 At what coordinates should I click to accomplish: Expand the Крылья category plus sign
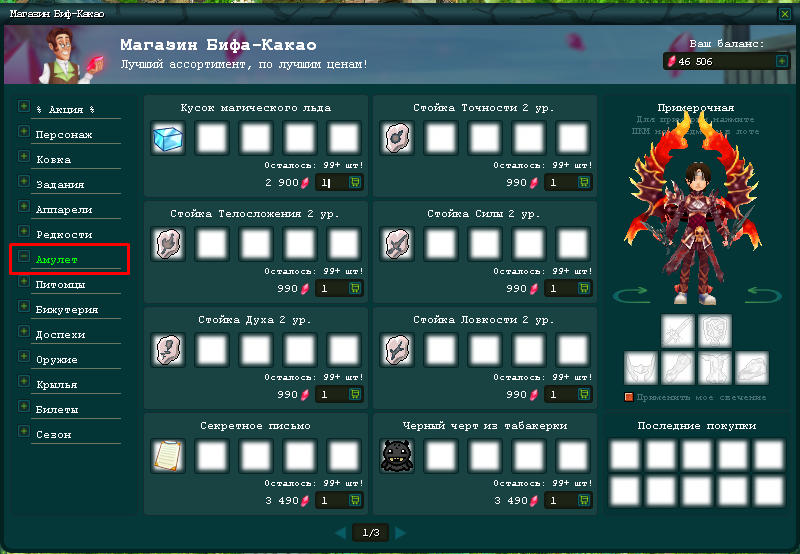tap(23, 381)
